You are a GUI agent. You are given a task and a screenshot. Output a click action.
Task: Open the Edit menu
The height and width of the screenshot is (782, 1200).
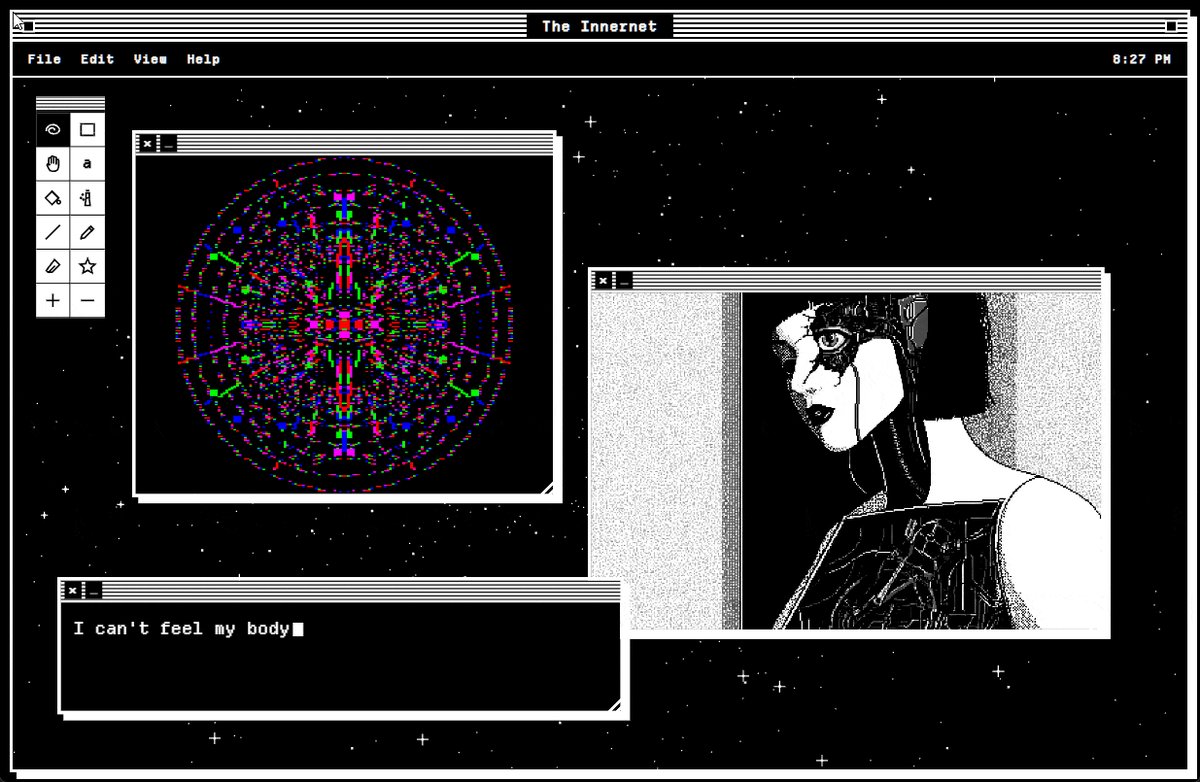[97, 59]
